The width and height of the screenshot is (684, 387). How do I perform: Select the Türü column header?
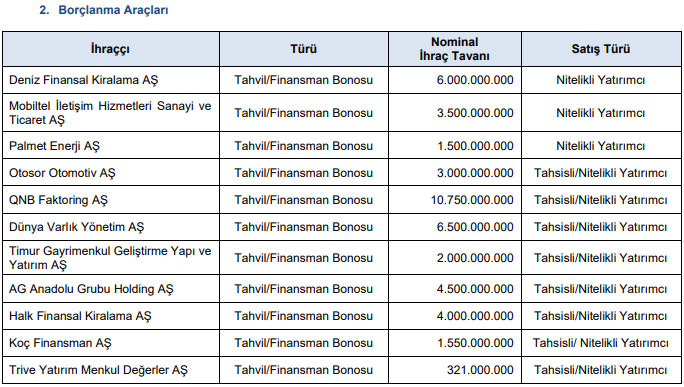click(304, 49)
